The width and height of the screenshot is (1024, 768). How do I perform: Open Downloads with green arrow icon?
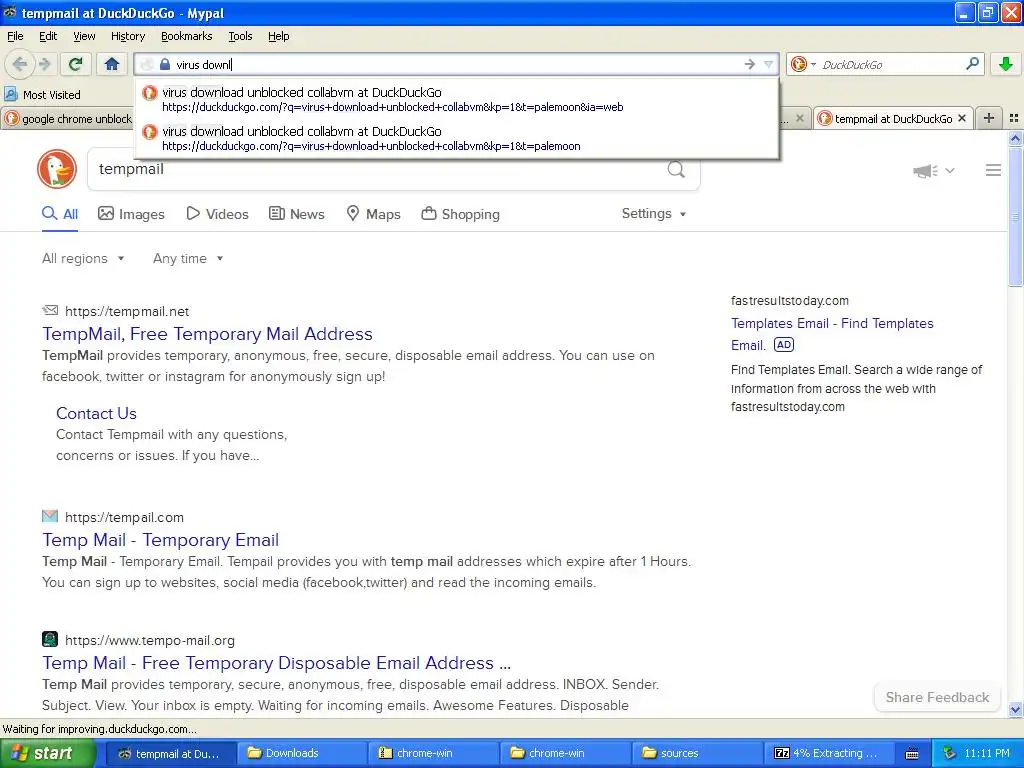point(1006,64)
